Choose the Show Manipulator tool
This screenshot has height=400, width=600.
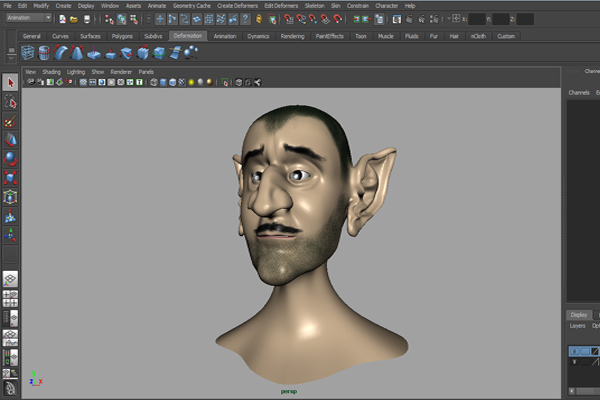[10, 235]
